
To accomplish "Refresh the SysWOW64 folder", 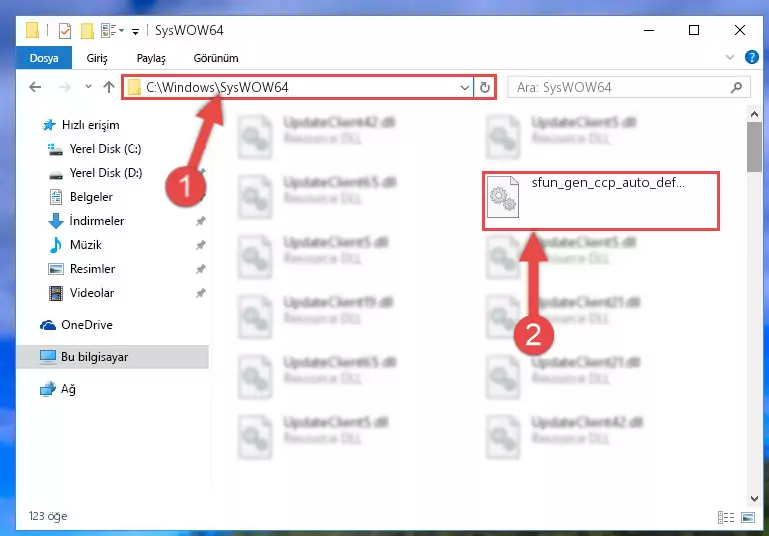I will tap(485, 88).
